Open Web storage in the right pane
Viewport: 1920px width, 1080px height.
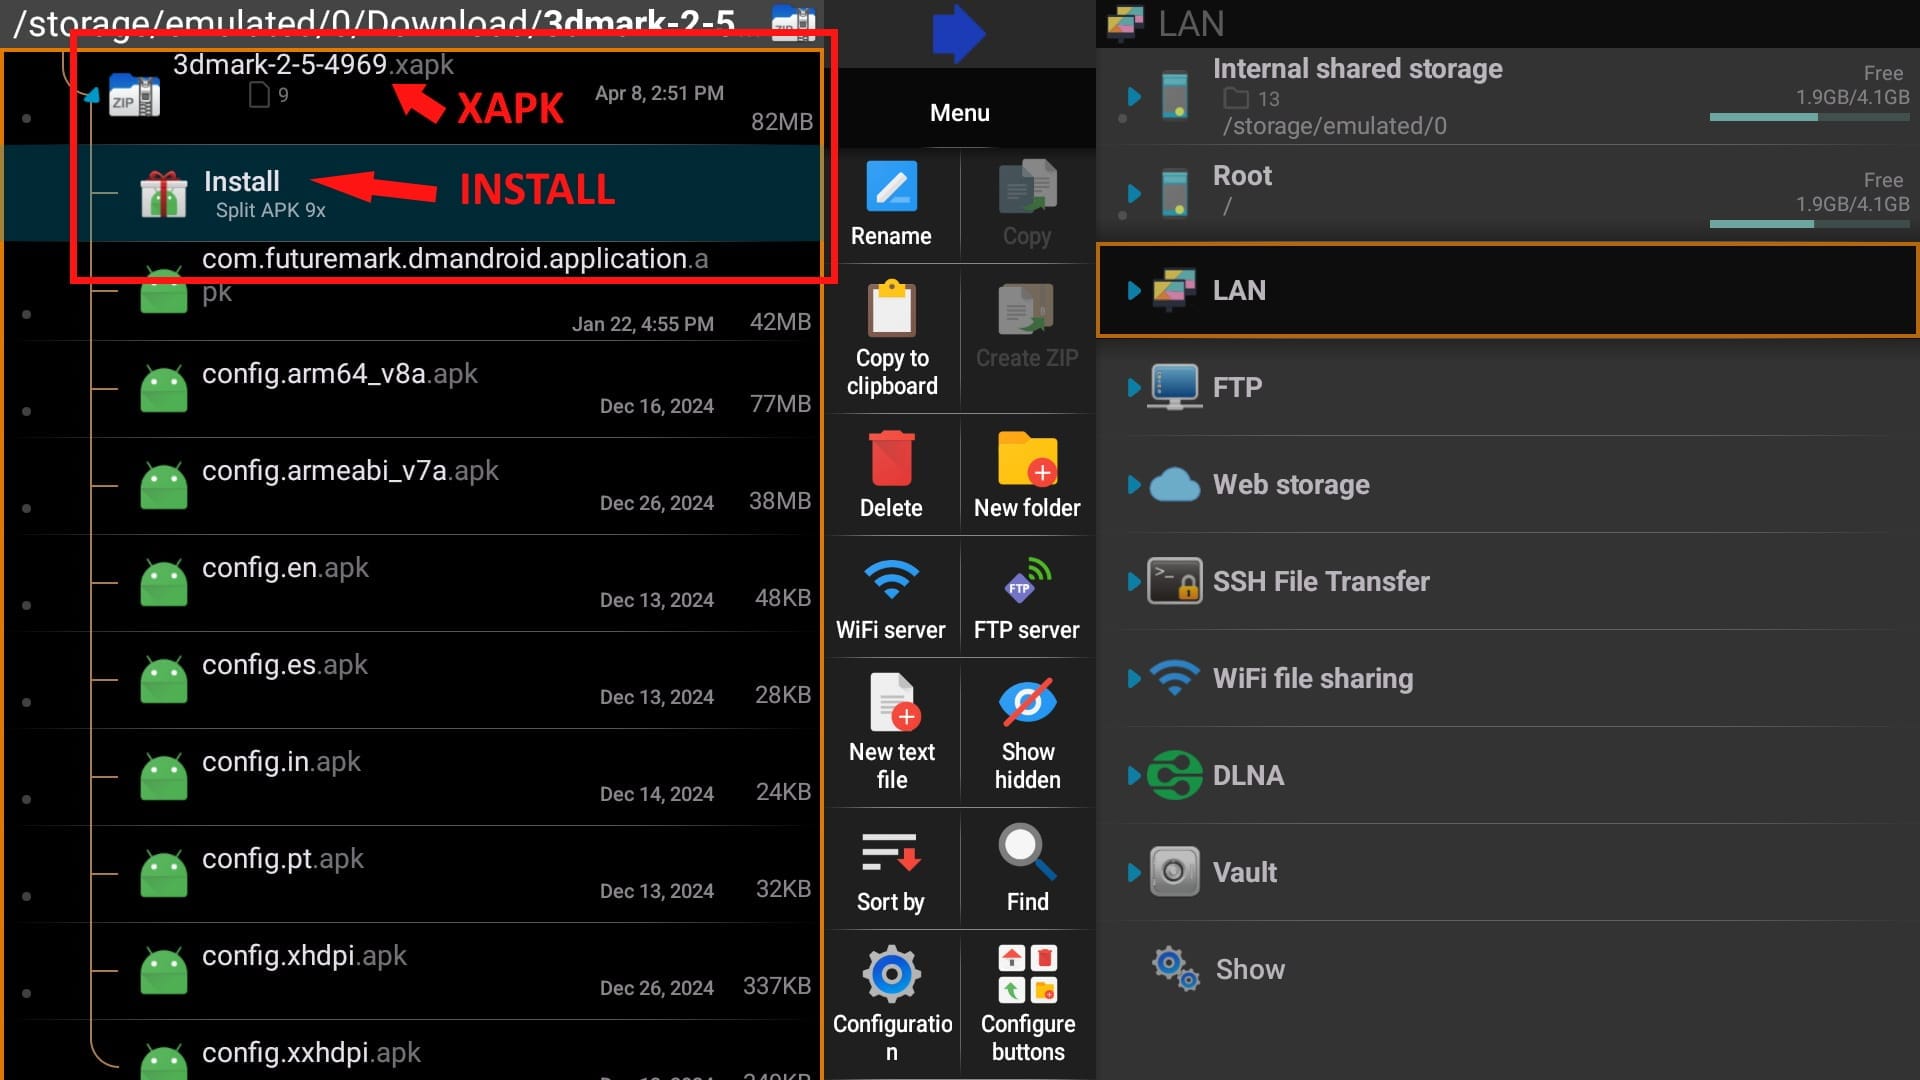click(x=1290, y=484)
